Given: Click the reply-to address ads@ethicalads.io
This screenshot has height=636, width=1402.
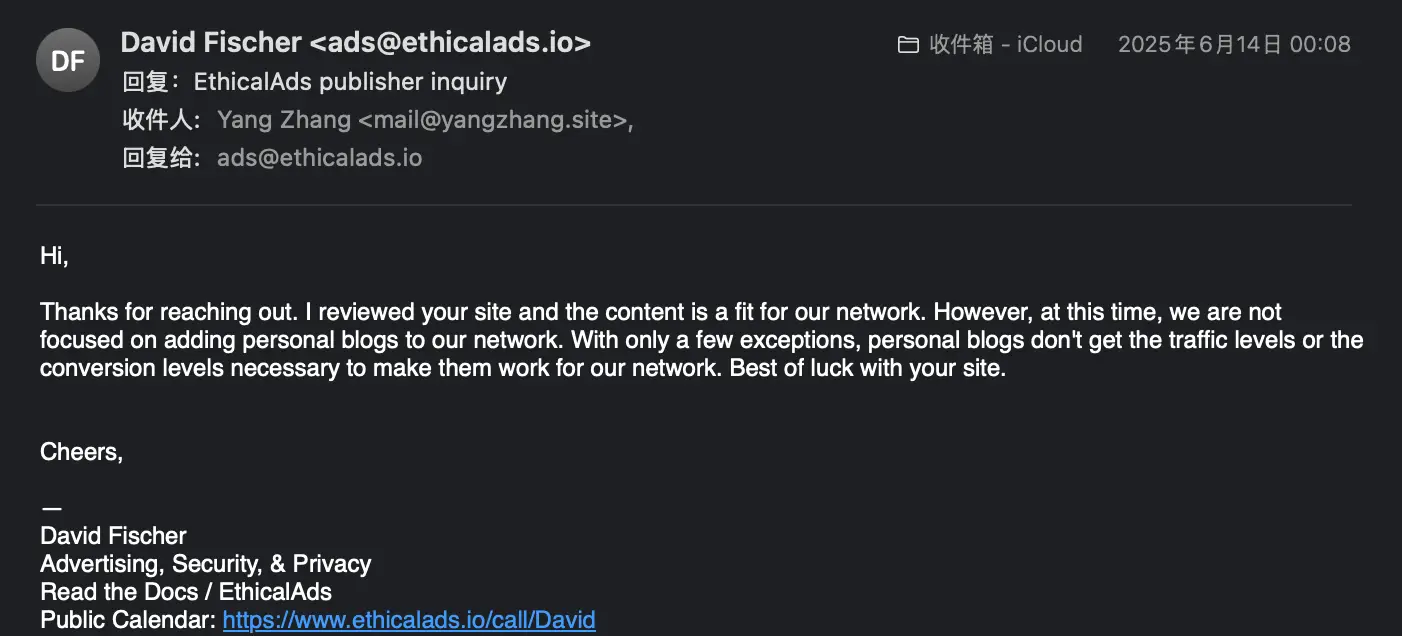Looking at the screenshot, I should [x=319, y=158].
